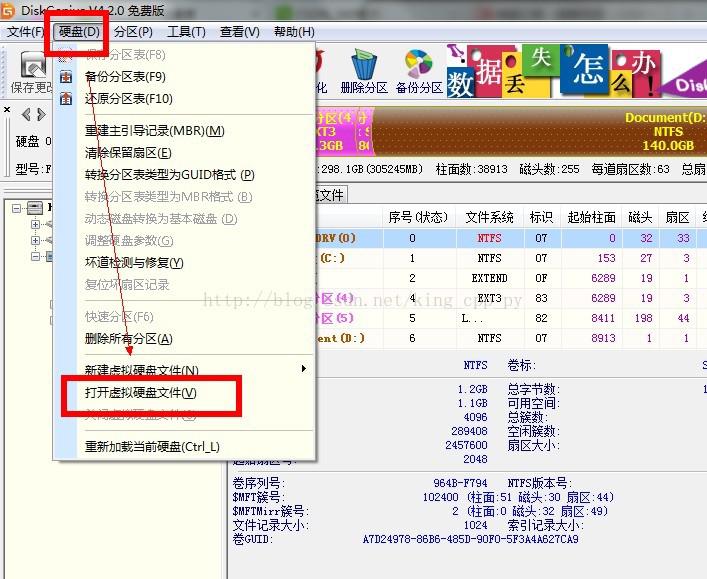Click the 序号(状态) column header

pyautogui.click(x=418, y=218)
